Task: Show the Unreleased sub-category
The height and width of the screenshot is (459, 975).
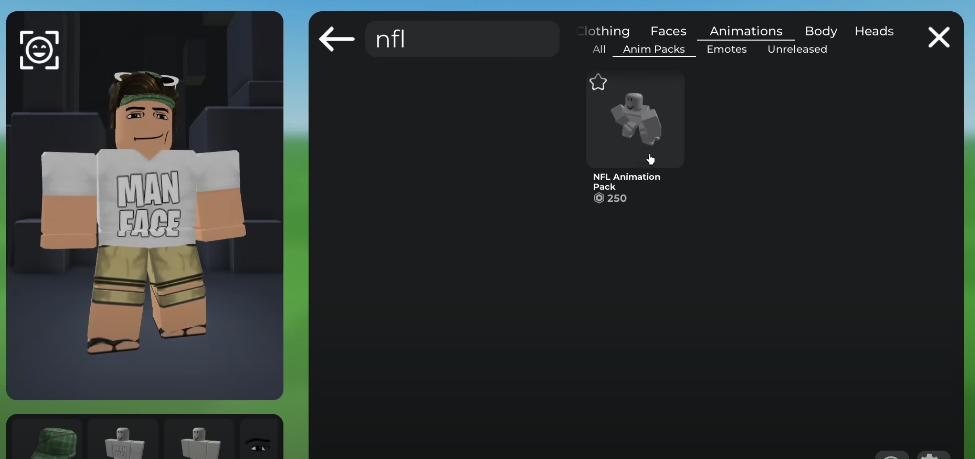Action: pyautogui.click(x=797, y=49)
